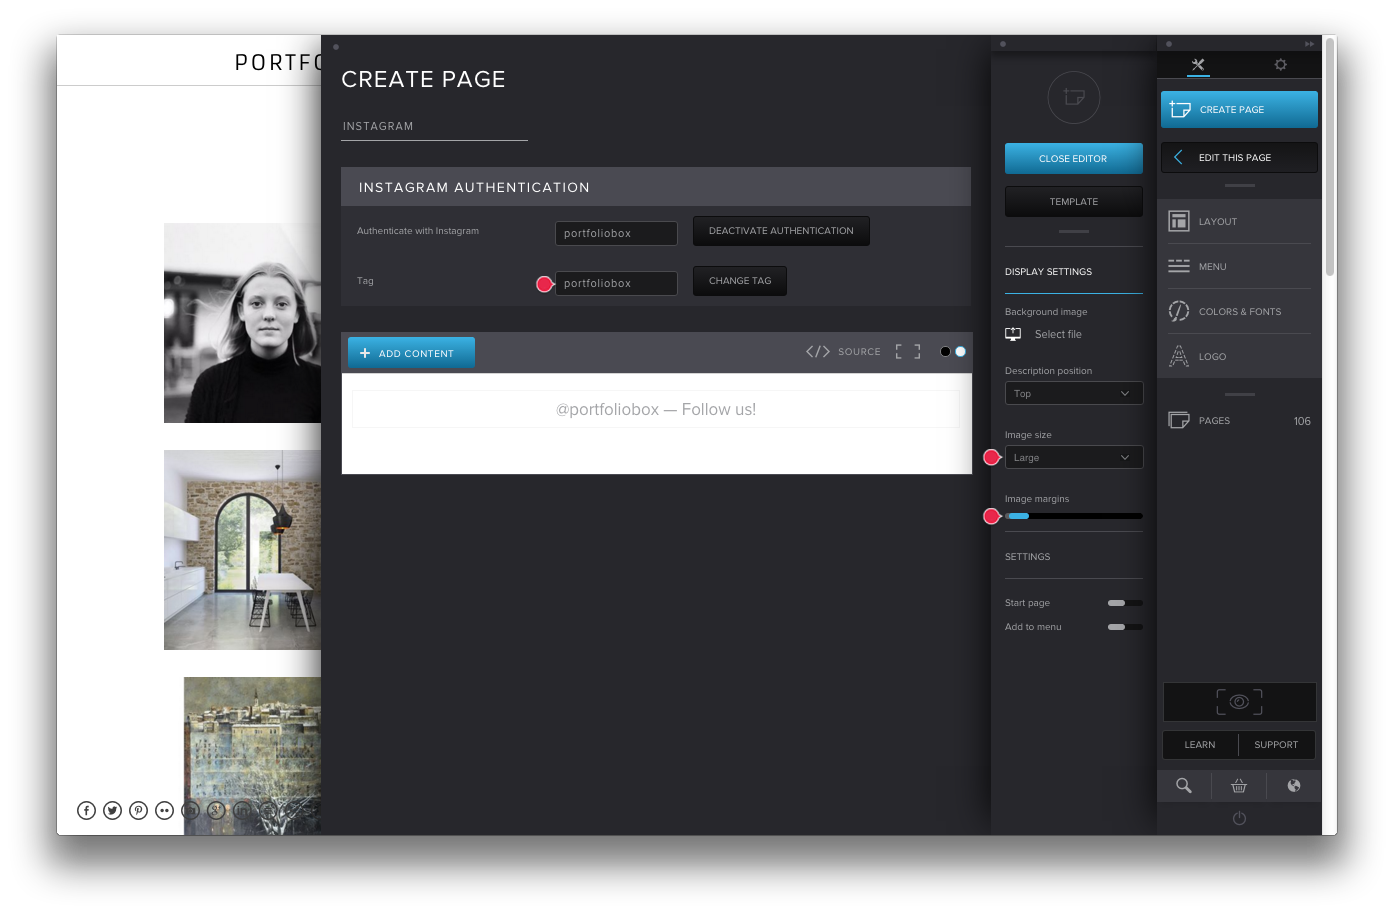The height and width of the screenshot is (914, 1394).
Task: Open the LinkedIn social icon
Action: 242,810
